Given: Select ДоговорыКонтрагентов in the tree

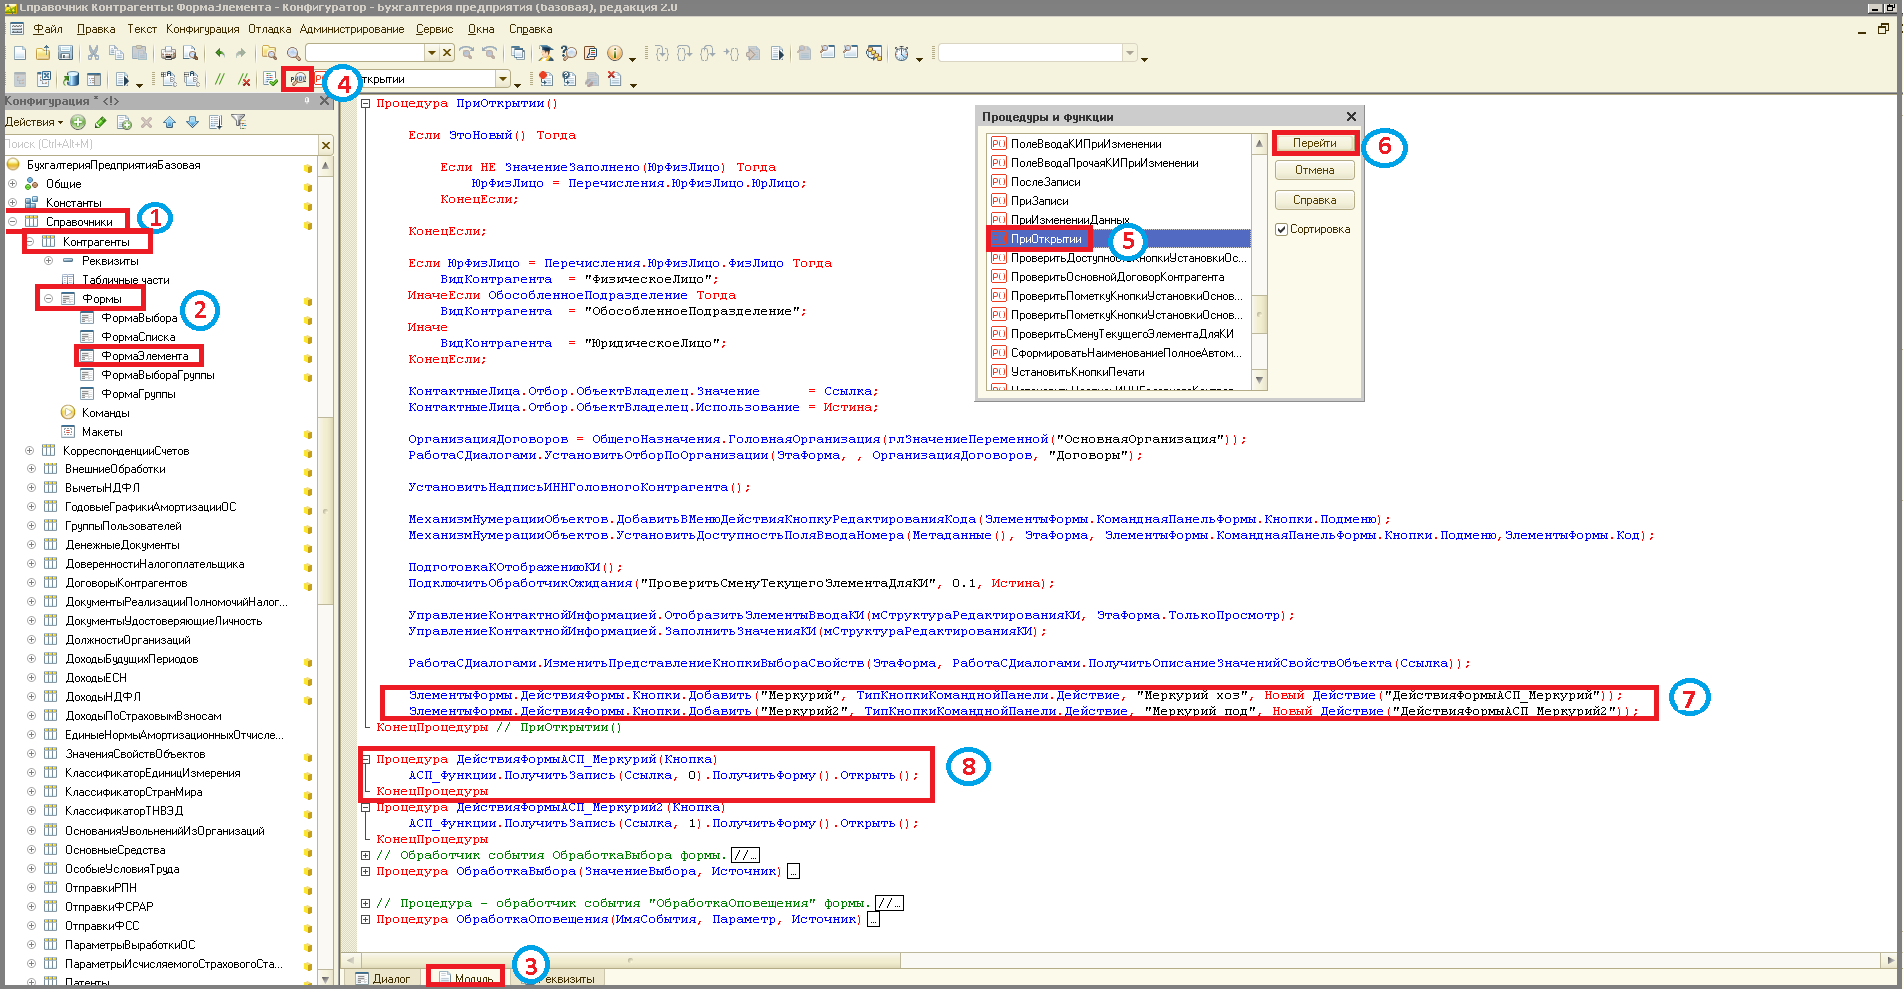Looking at the screenshot, I should (126, 583).
